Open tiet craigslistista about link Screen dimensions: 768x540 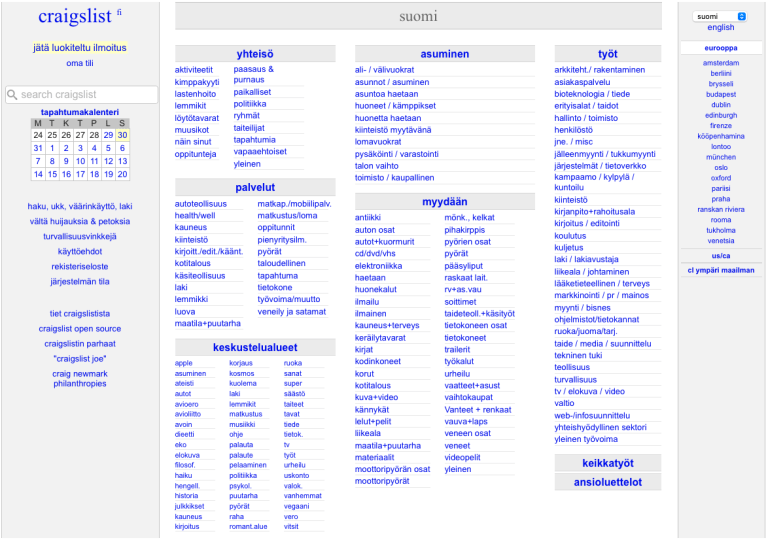(80, 314)
